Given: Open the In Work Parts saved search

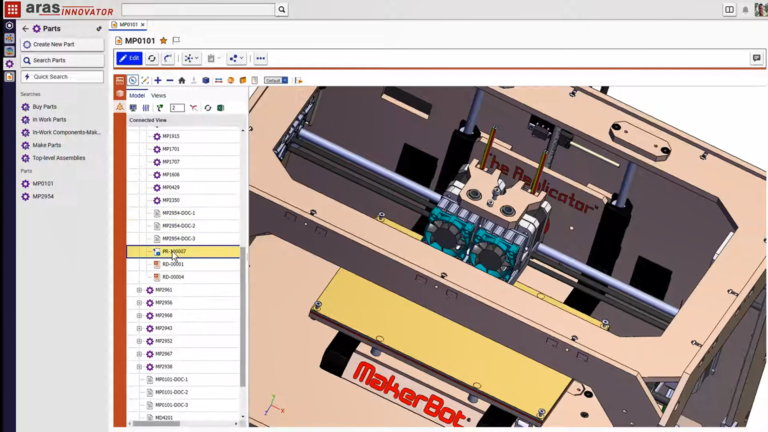Looking at the screenshot, I should tap(49, 120).
